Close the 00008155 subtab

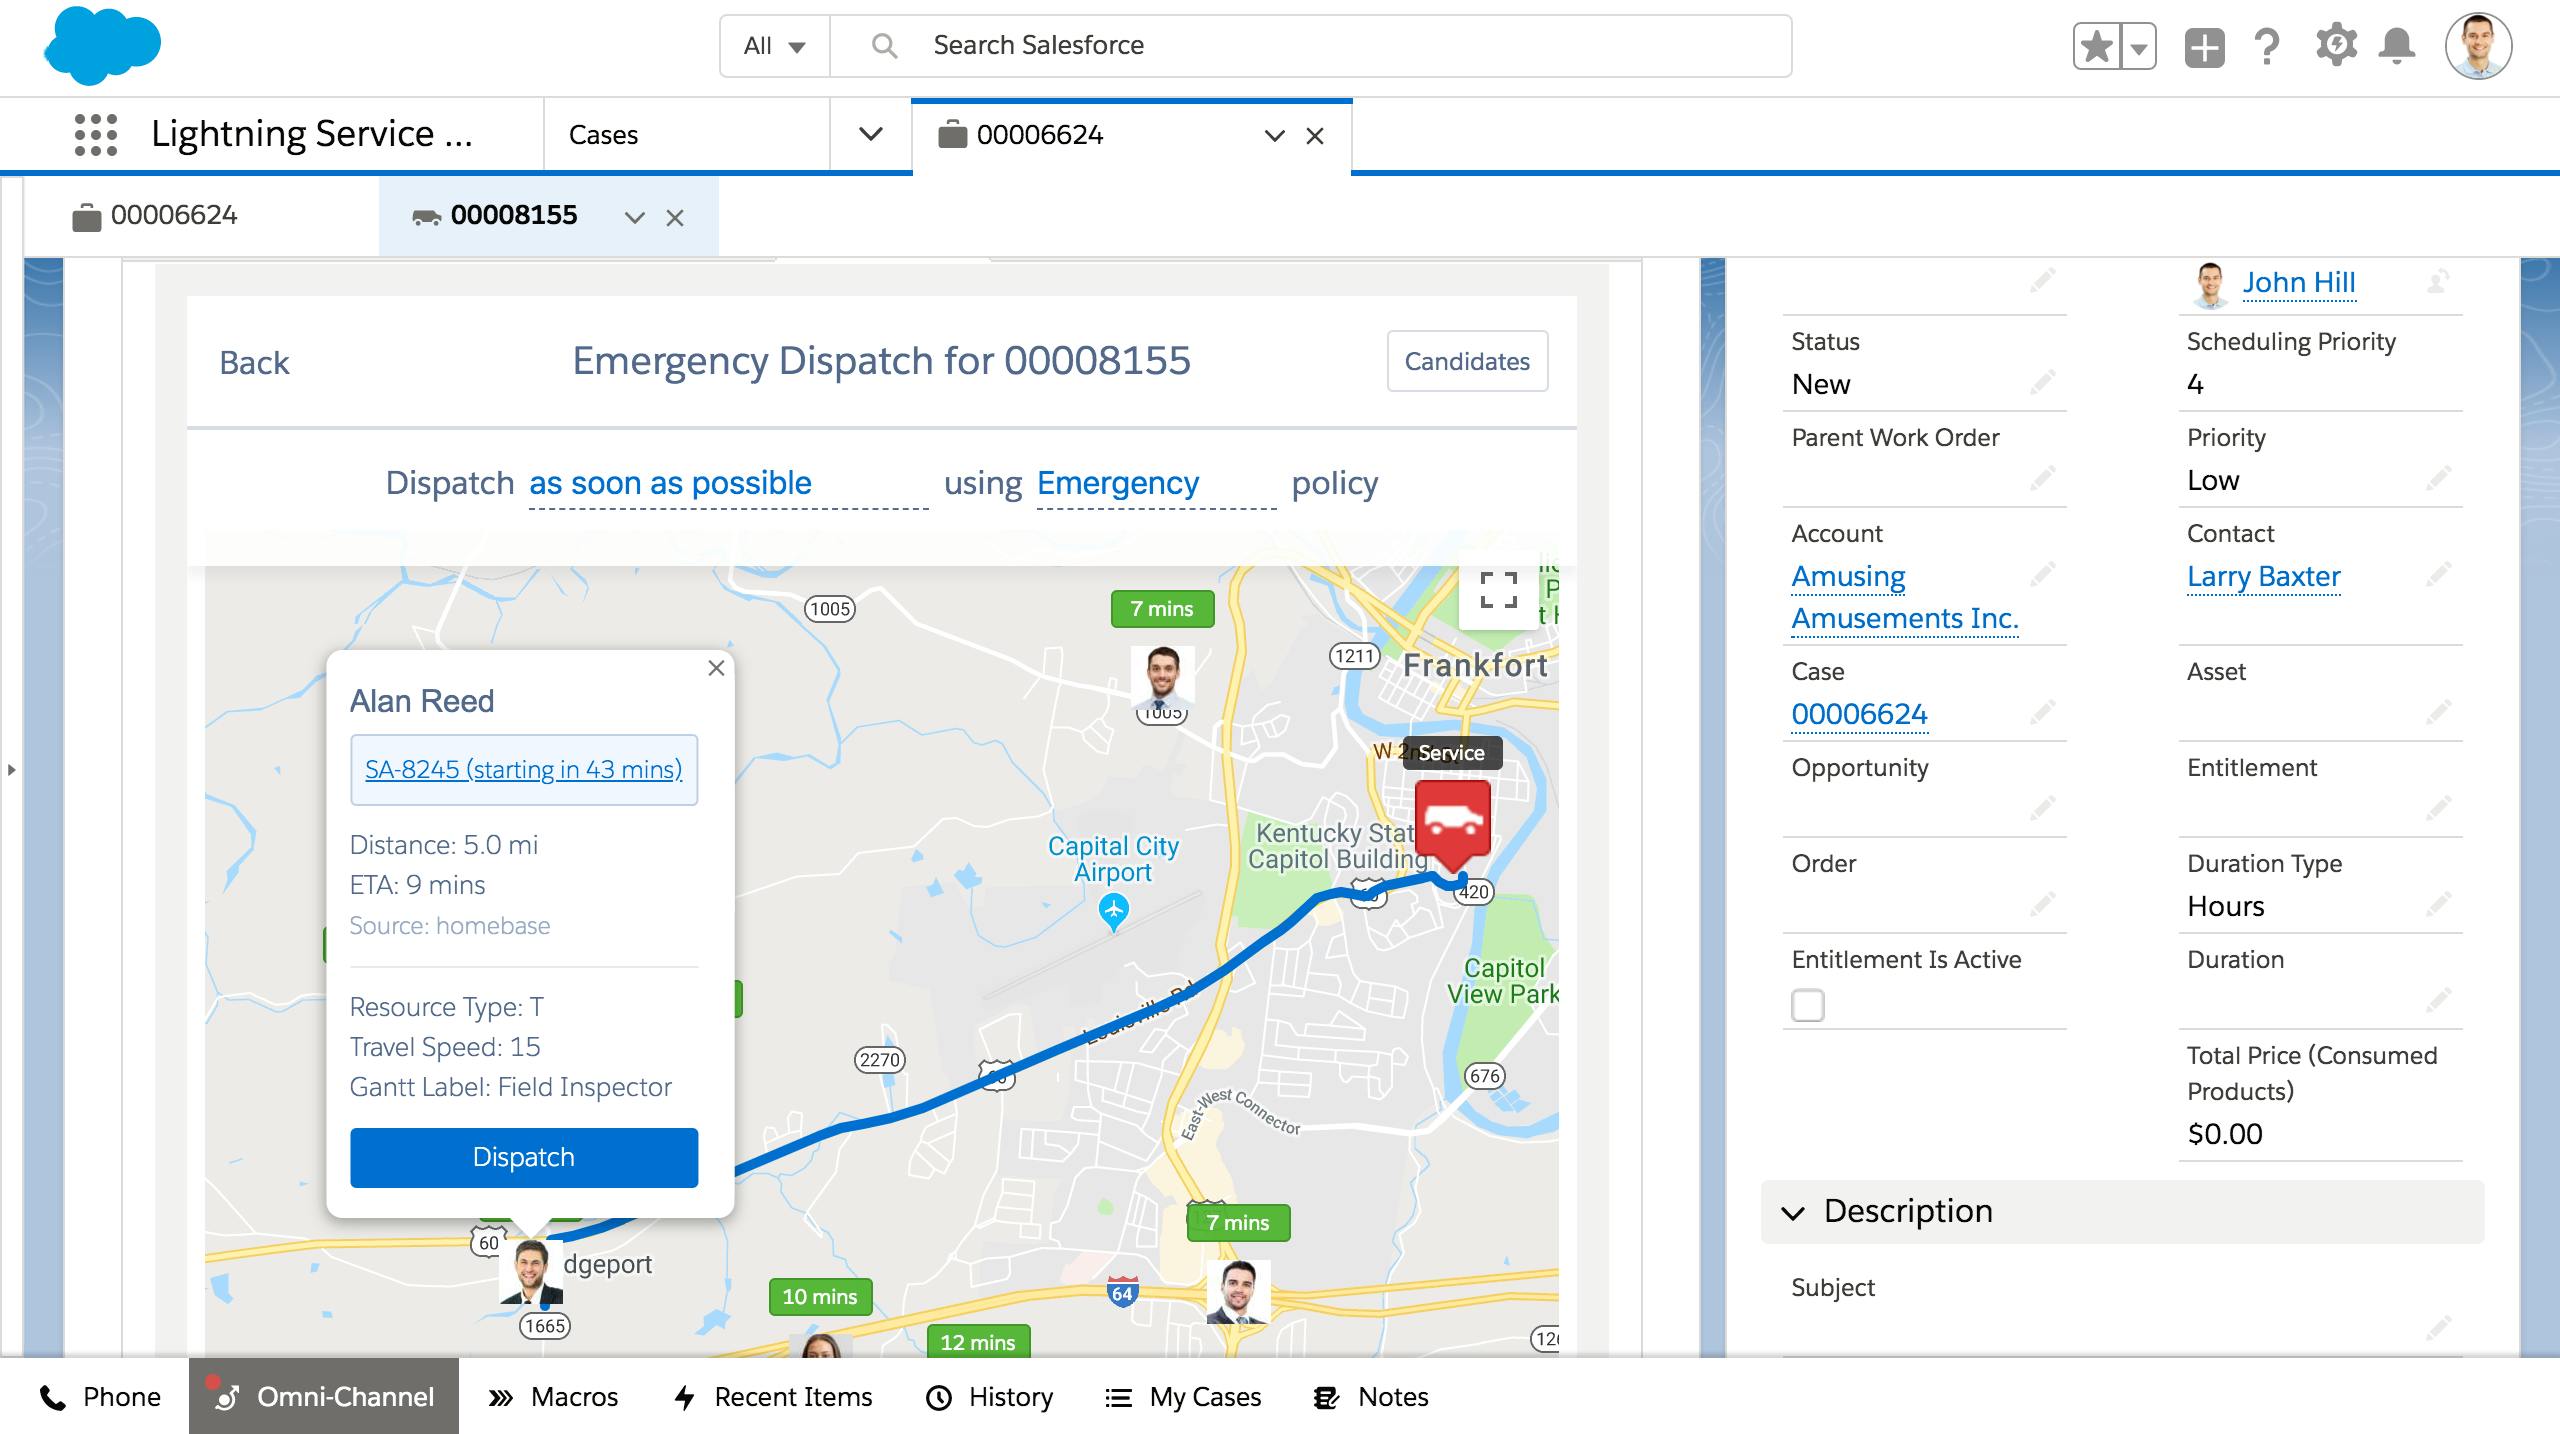pyautogui.click(x=675, y=217)
